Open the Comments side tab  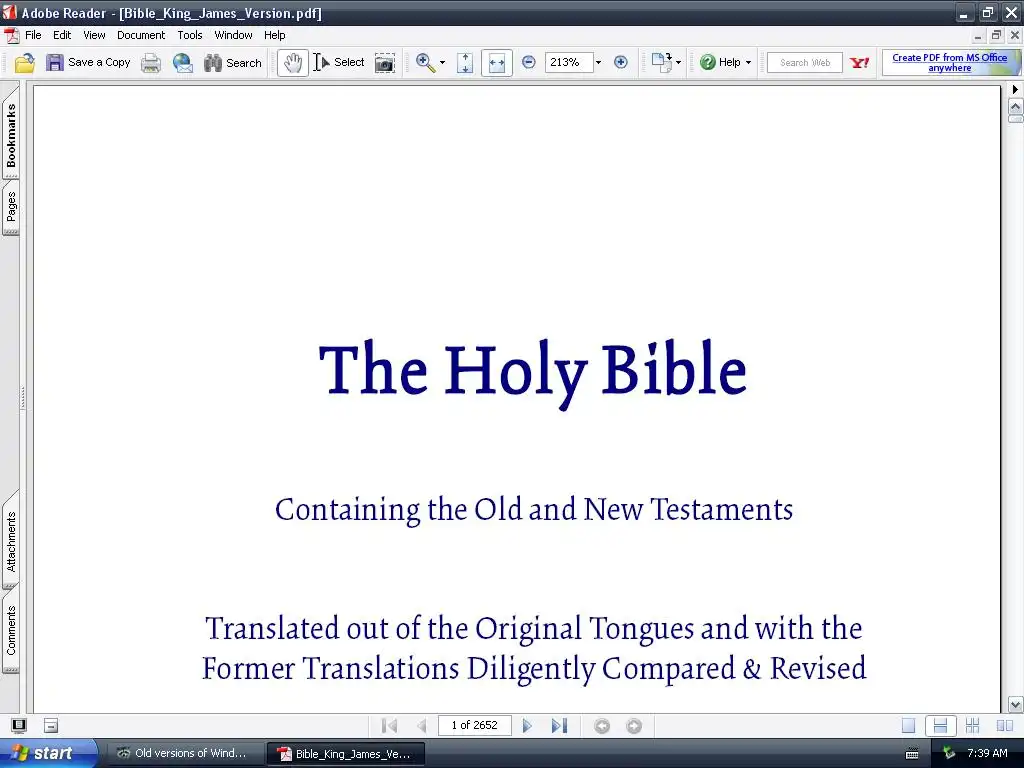click(x=11, y=630)
